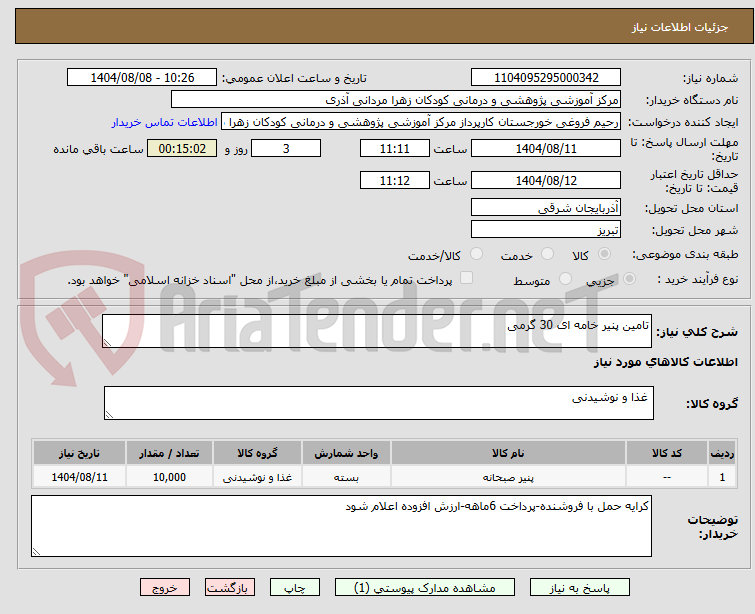Click the شرح کلی نیاز description textarea

[377, 331]
